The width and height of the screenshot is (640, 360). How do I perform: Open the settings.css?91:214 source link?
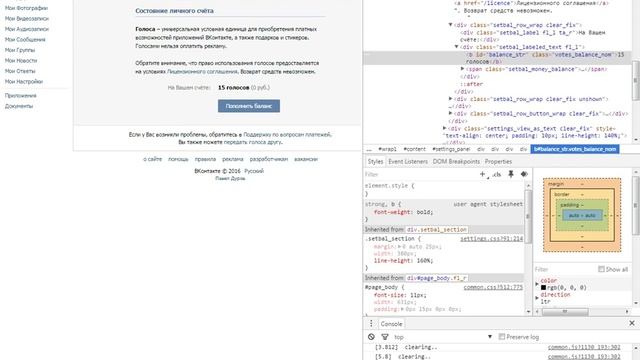pos(491,238)
